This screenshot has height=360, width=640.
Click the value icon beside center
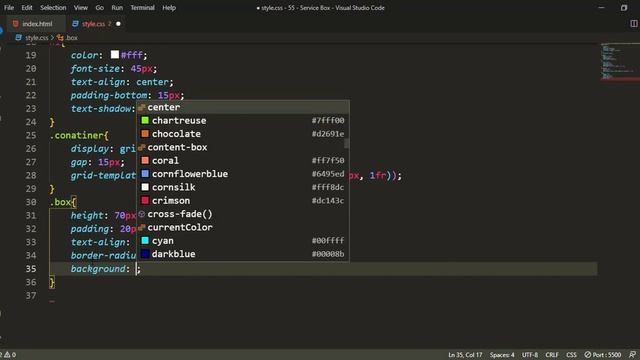click(x=142, y=107)
